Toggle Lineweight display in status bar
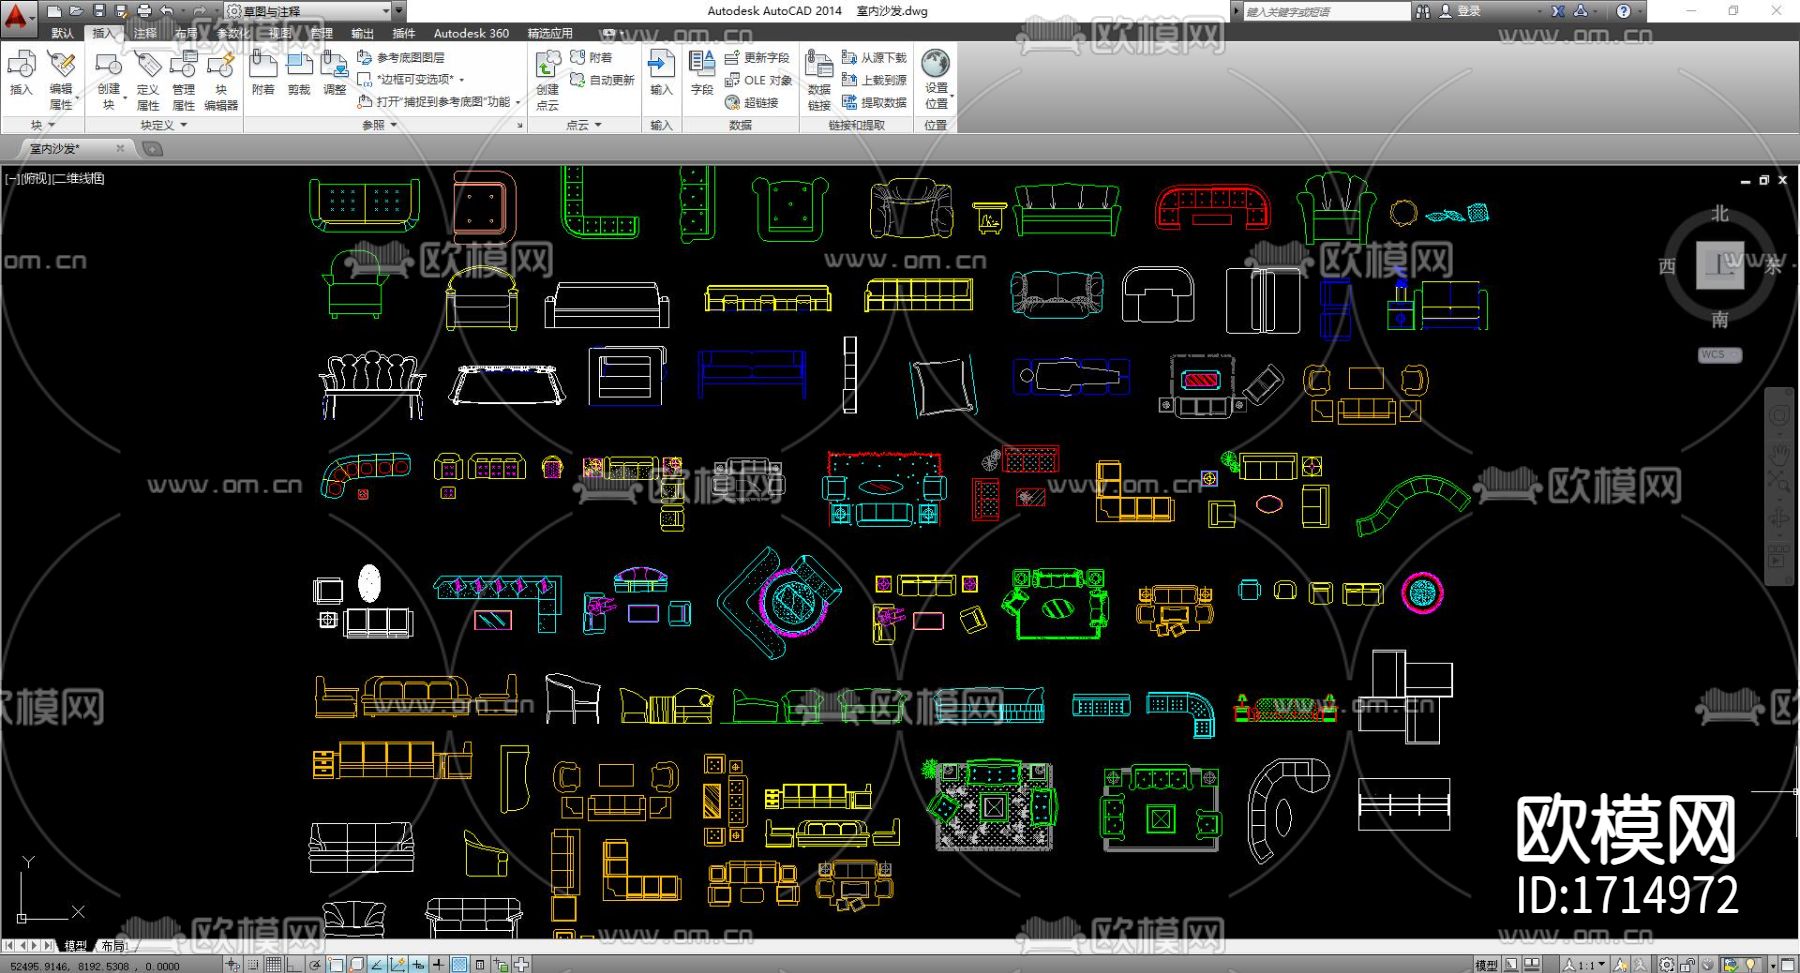 pos(438,965)
